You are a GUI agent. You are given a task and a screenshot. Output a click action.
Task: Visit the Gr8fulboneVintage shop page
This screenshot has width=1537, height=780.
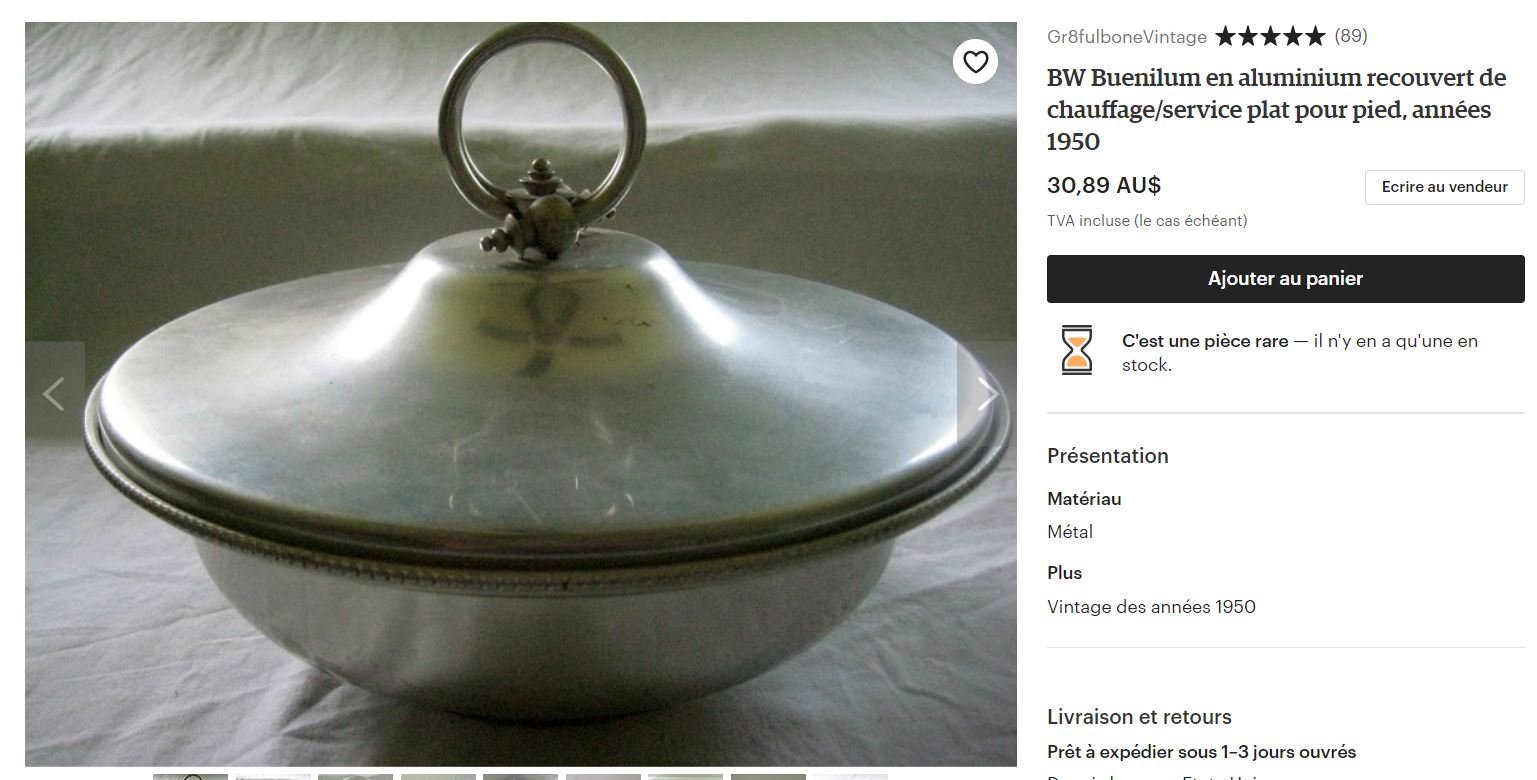pos(1127,37)
